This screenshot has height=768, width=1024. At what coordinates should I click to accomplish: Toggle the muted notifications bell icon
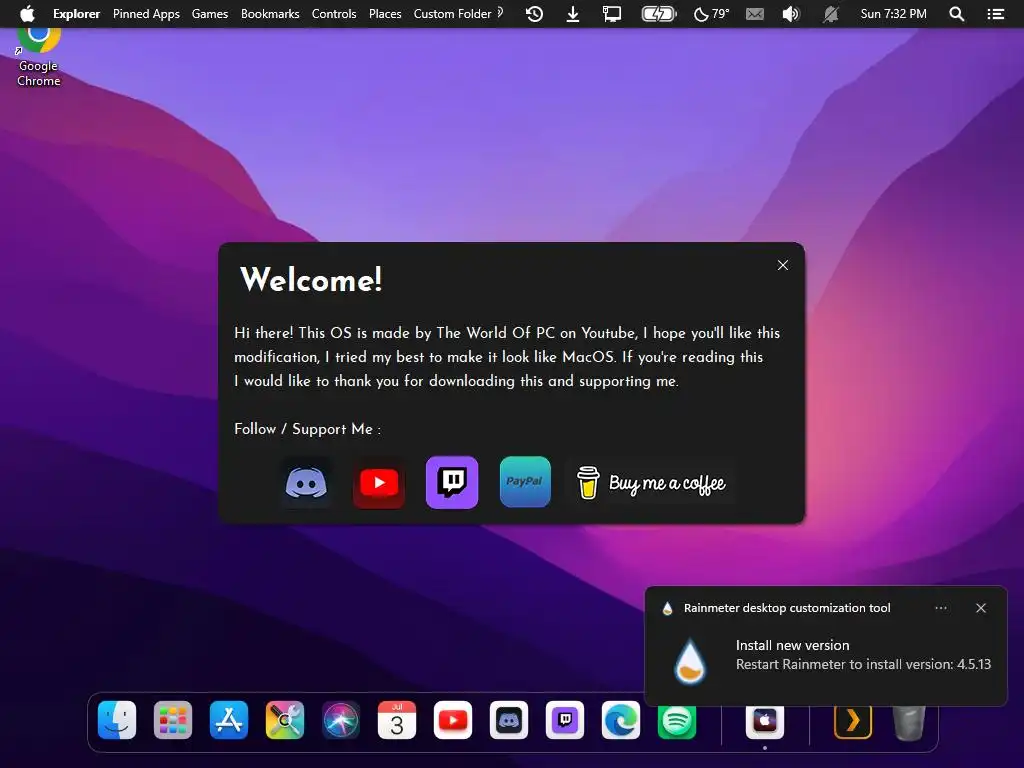coord(830,14)
